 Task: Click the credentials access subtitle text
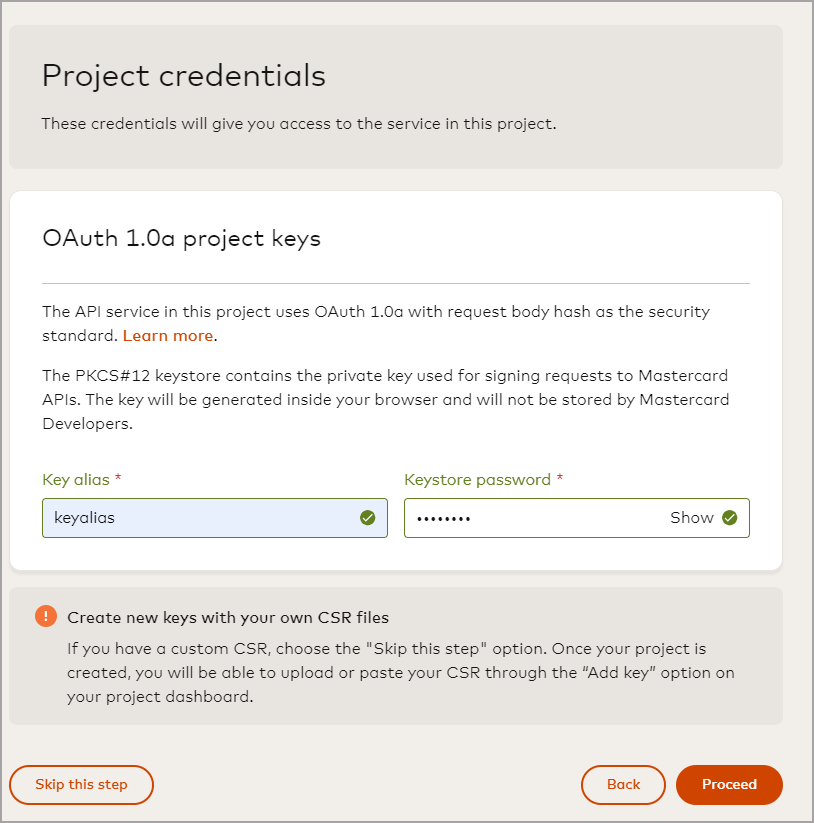tap(298, 124)
